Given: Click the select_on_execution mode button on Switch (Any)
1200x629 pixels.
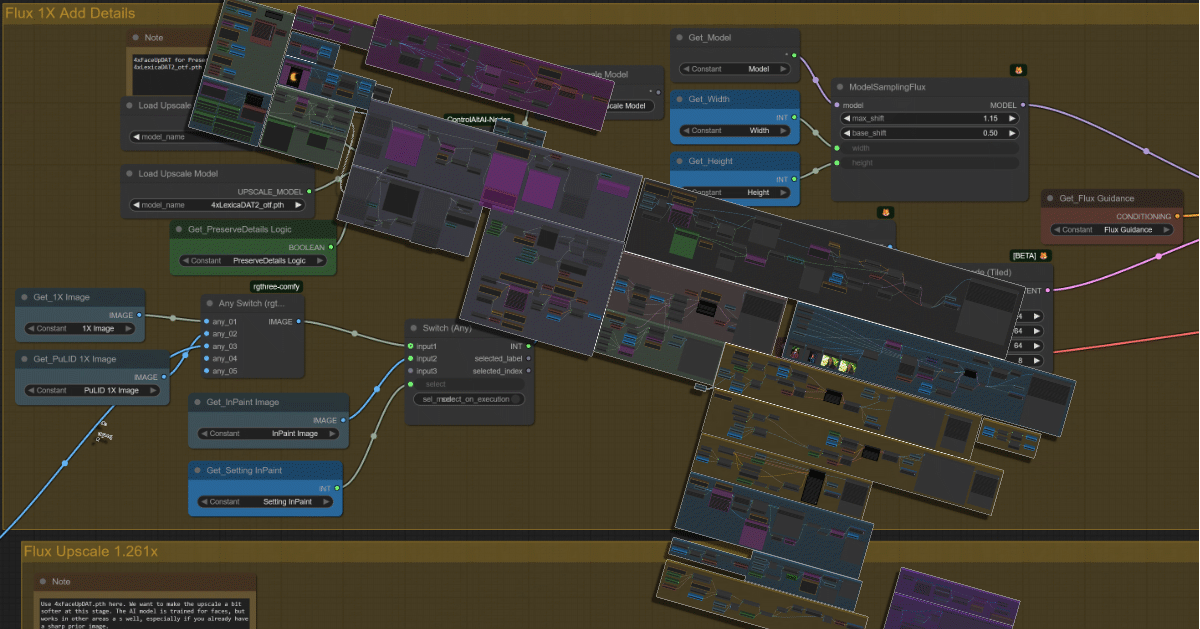Looking at the screenshot, I should [x=468, y=398].
